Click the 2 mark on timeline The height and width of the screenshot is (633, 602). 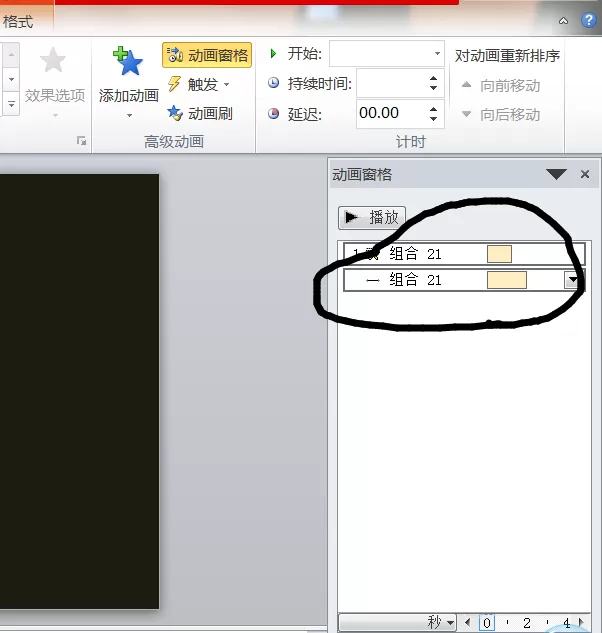pos(526,623)
